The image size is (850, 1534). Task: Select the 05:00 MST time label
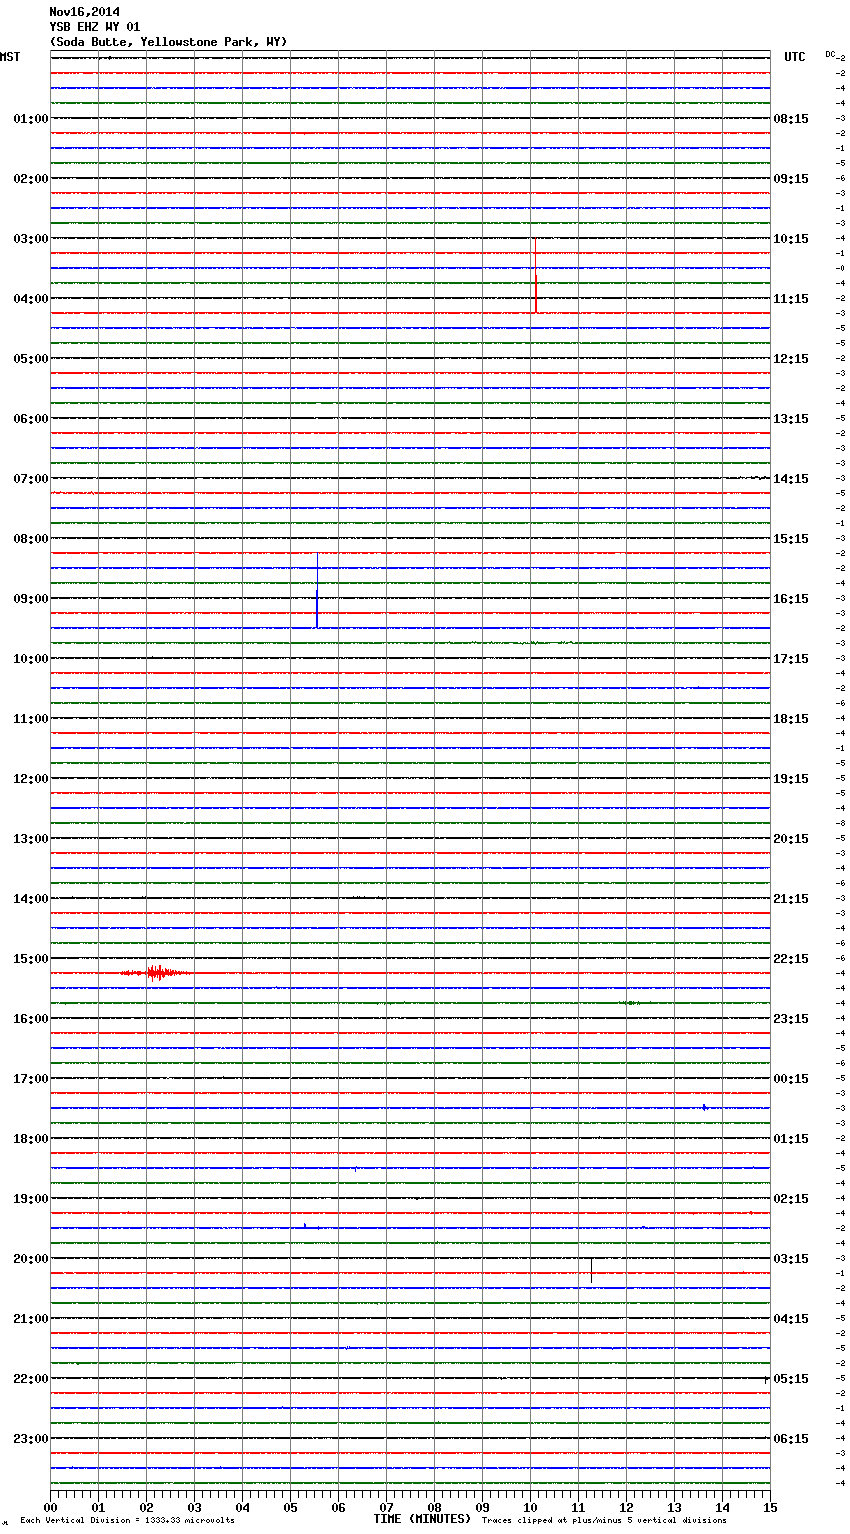[31, 359]
